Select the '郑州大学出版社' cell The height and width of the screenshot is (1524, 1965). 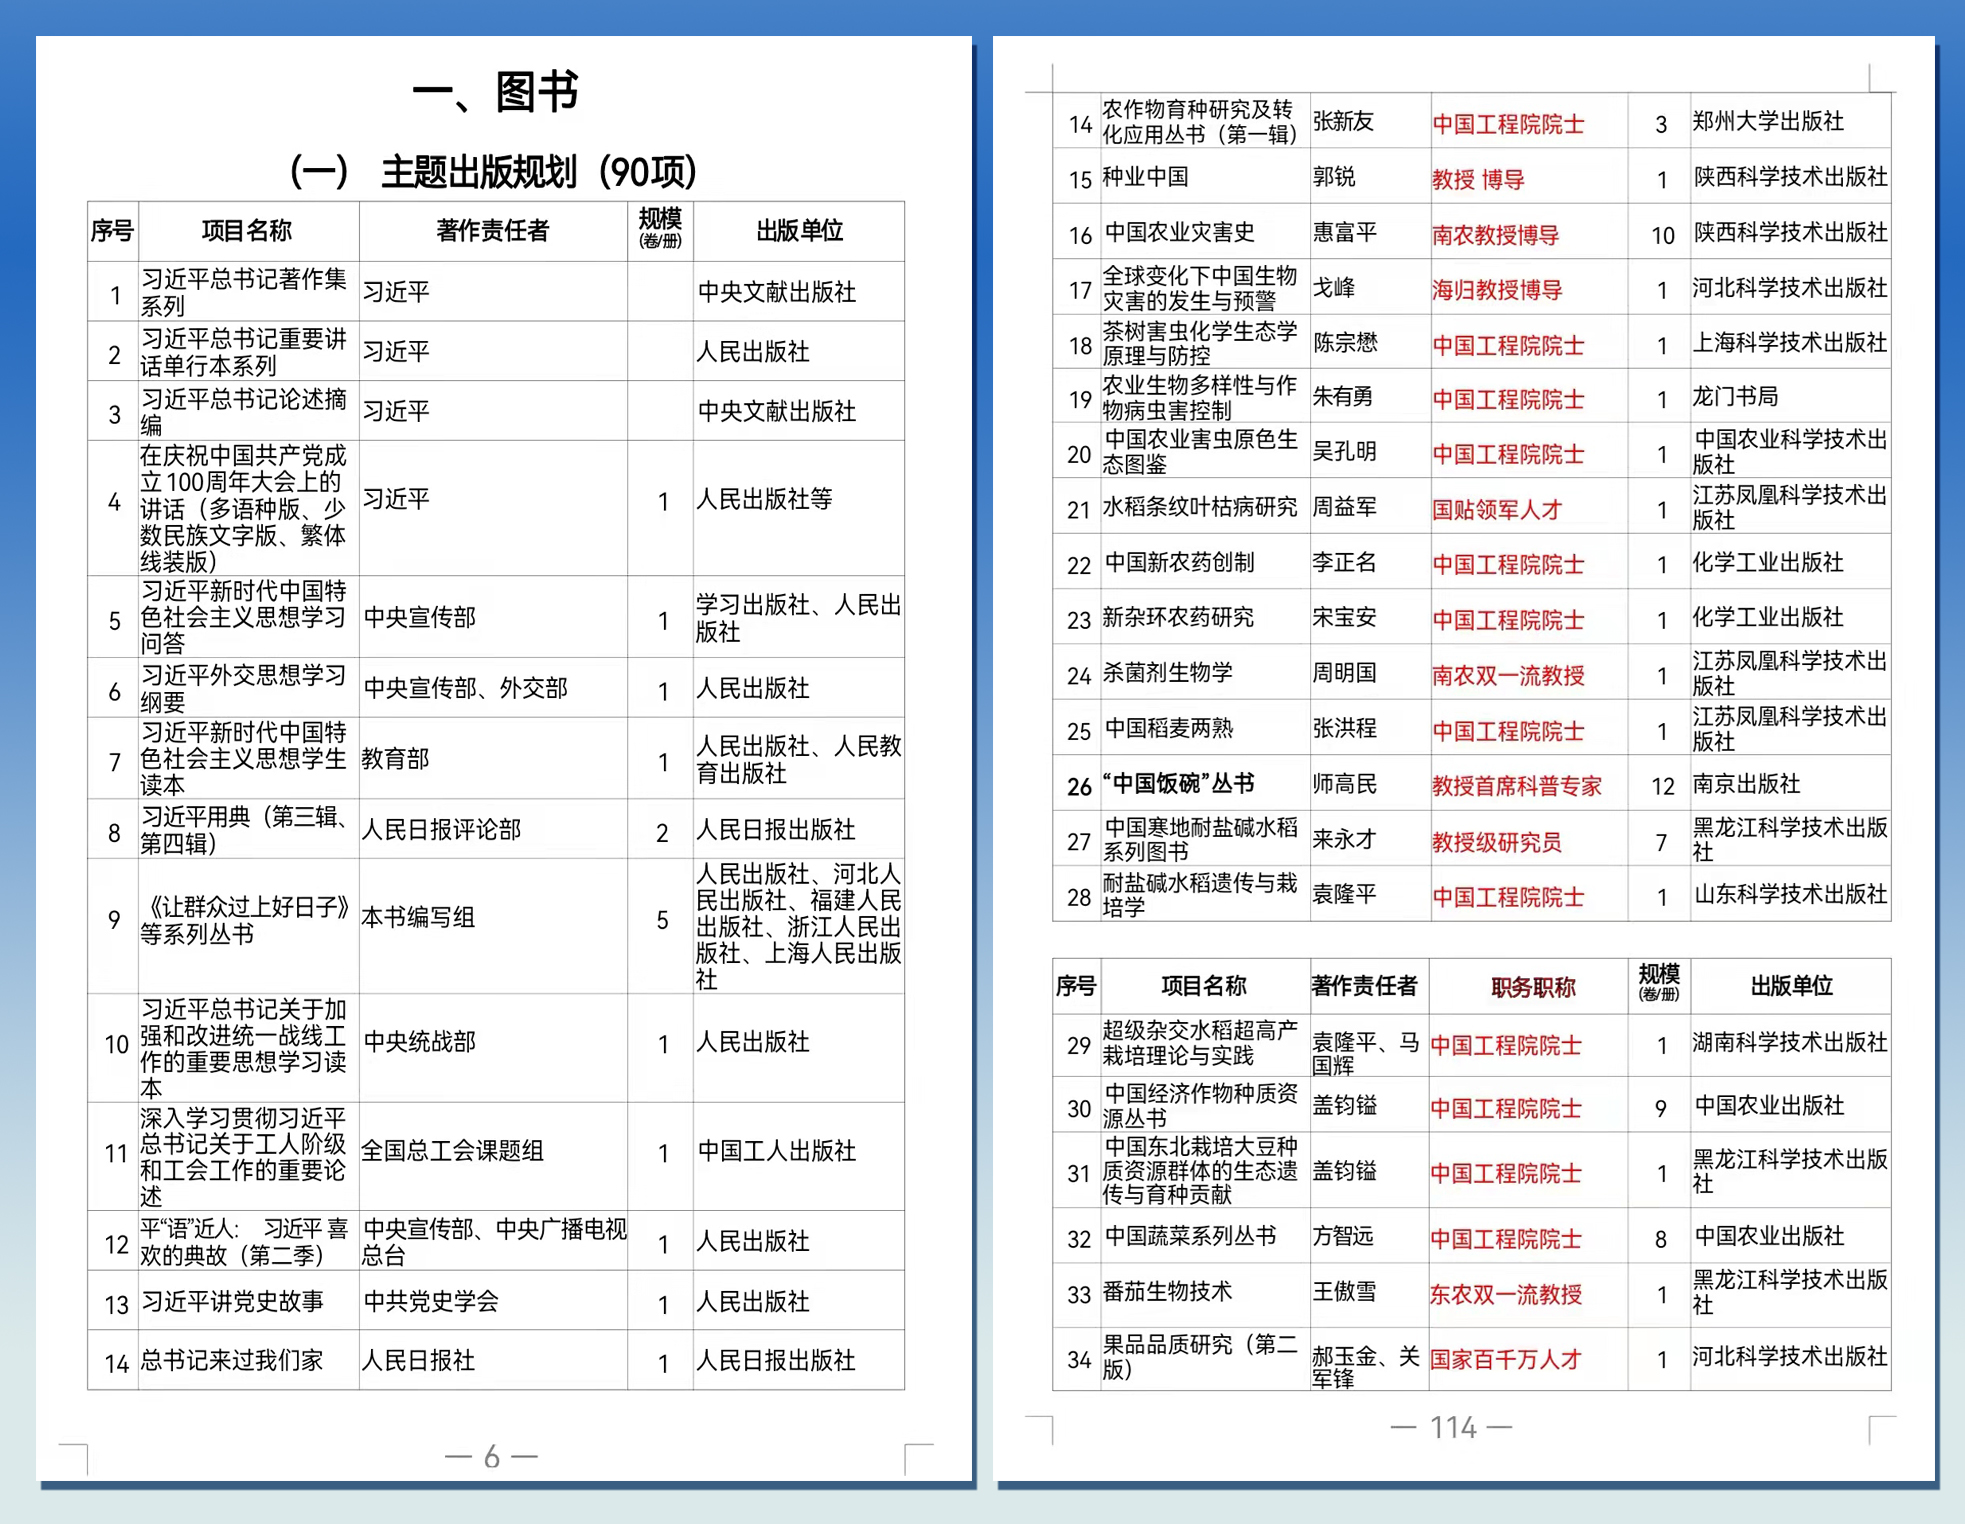1767,122
